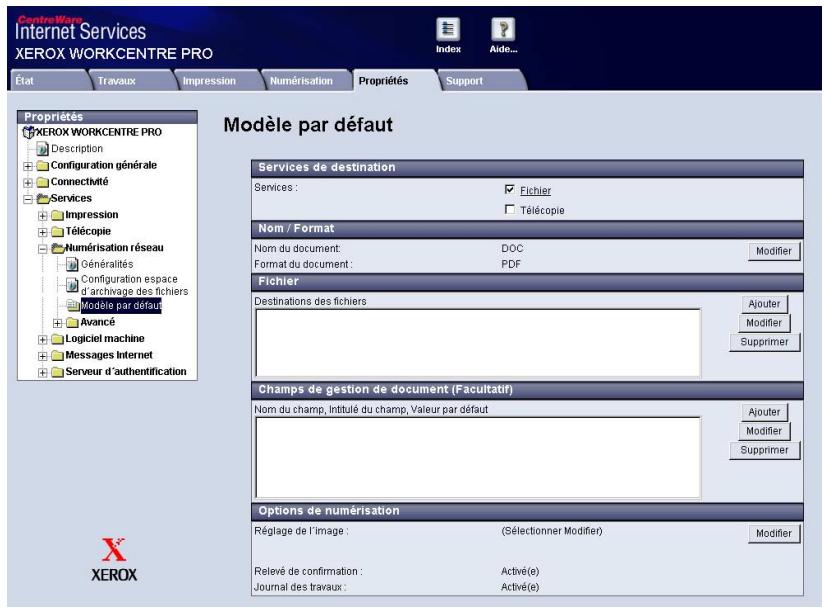
Task: Open the Impression tab
Action: (x=219, y=80)
